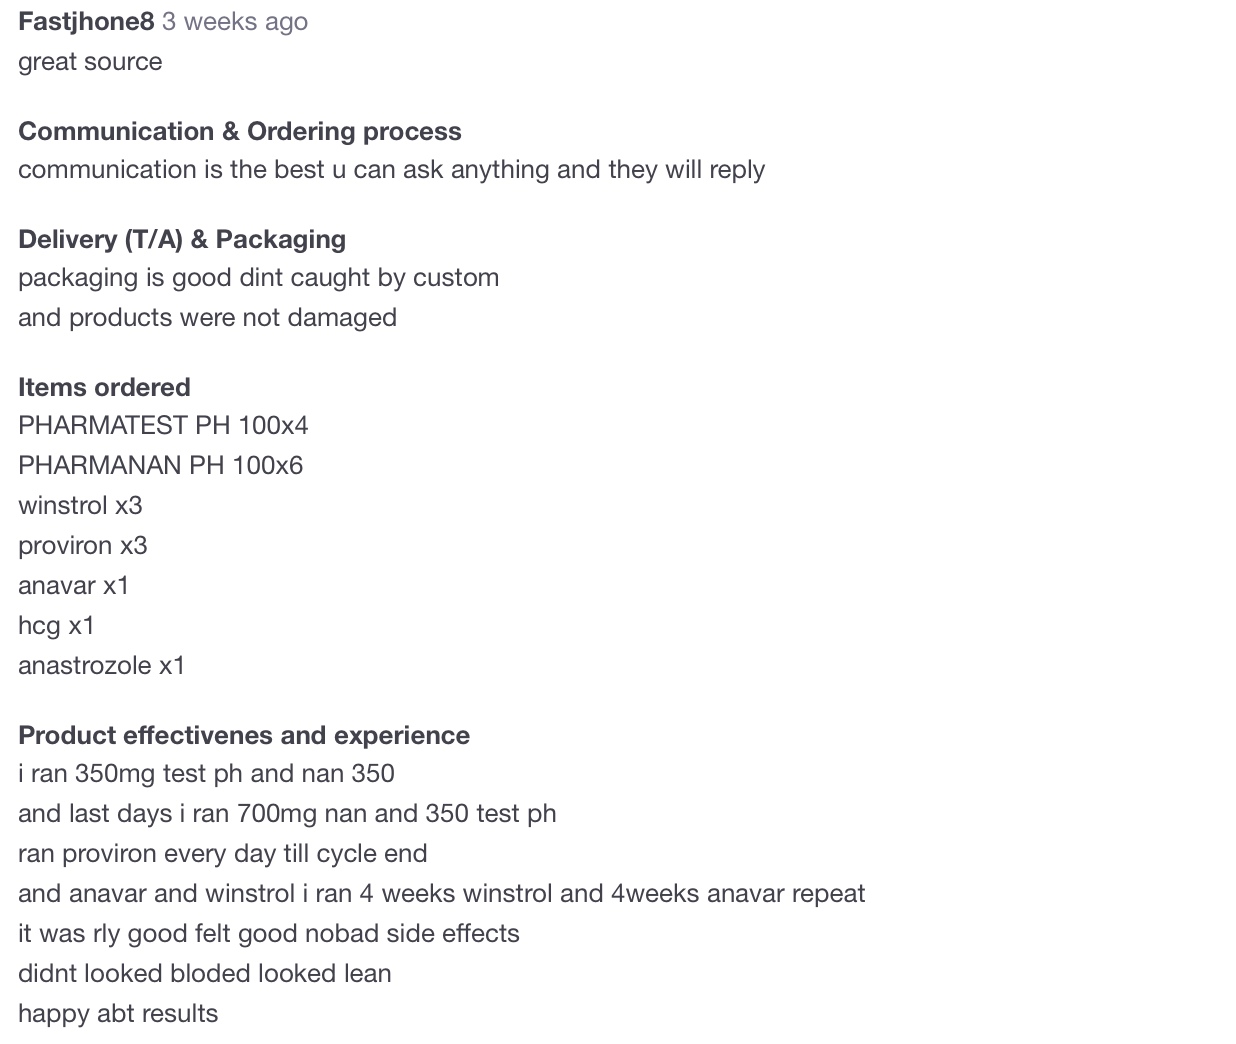
Task: Click the line about communication being the best
Action: [391, 169]
